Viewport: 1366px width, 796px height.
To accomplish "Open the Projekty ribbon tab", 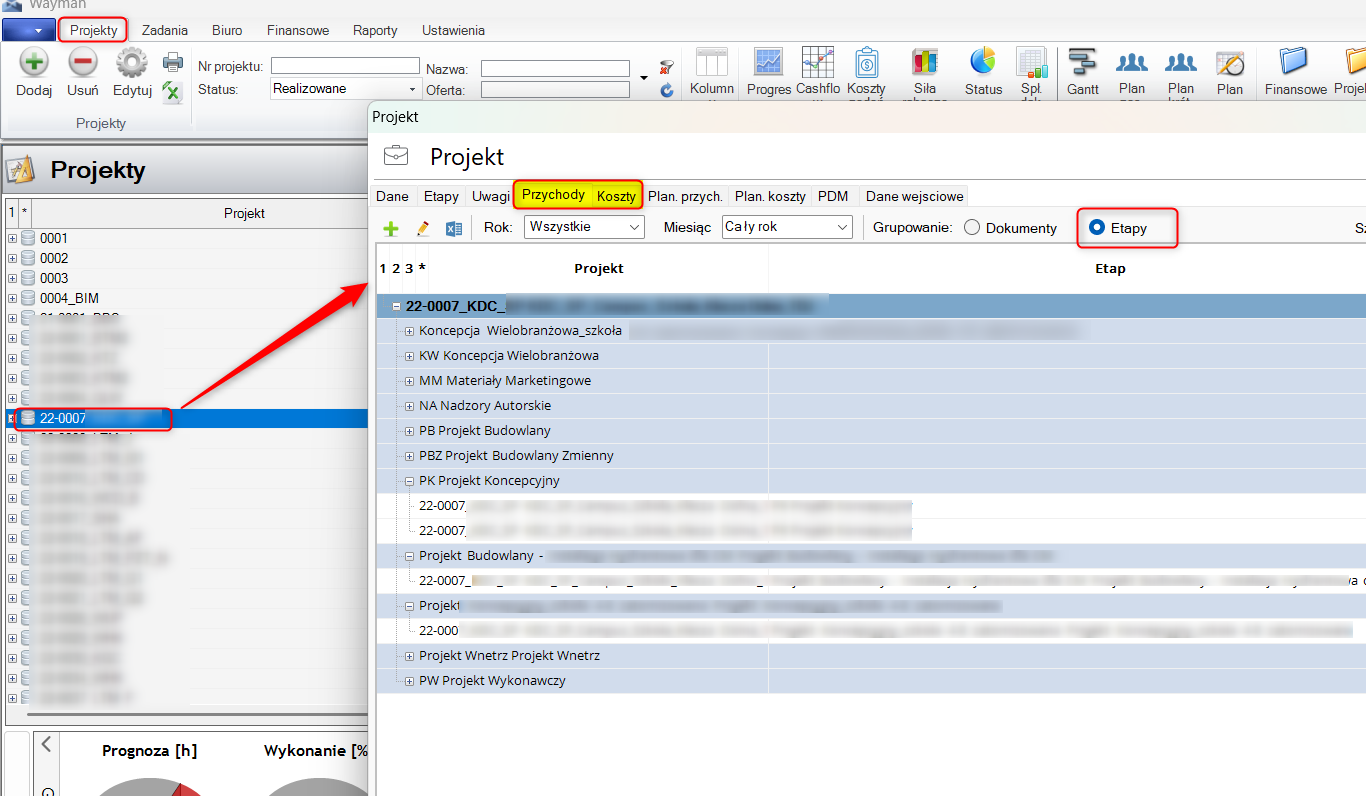I will pos(93,30).
